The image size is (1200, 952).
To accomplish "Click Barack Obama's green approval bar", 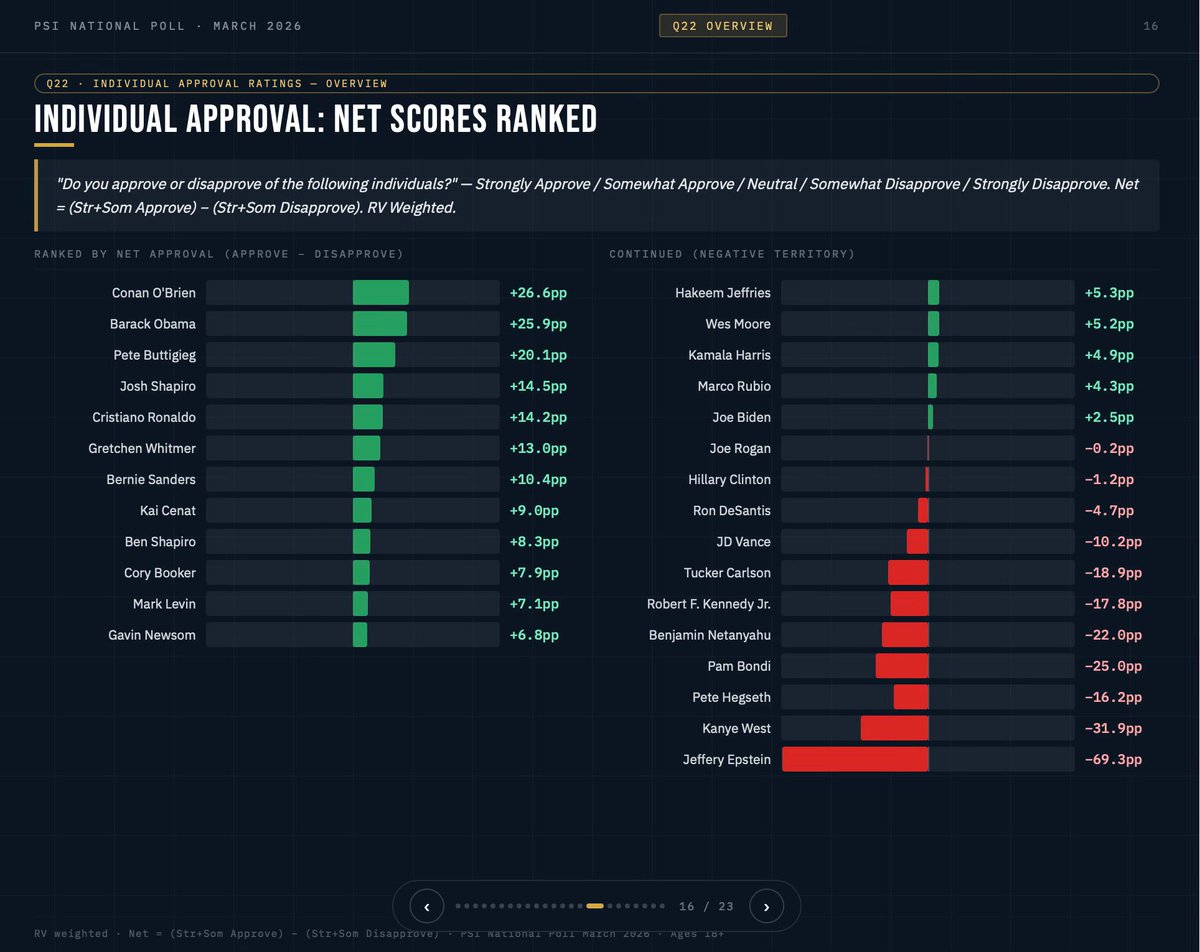I will tap(380, 323).
